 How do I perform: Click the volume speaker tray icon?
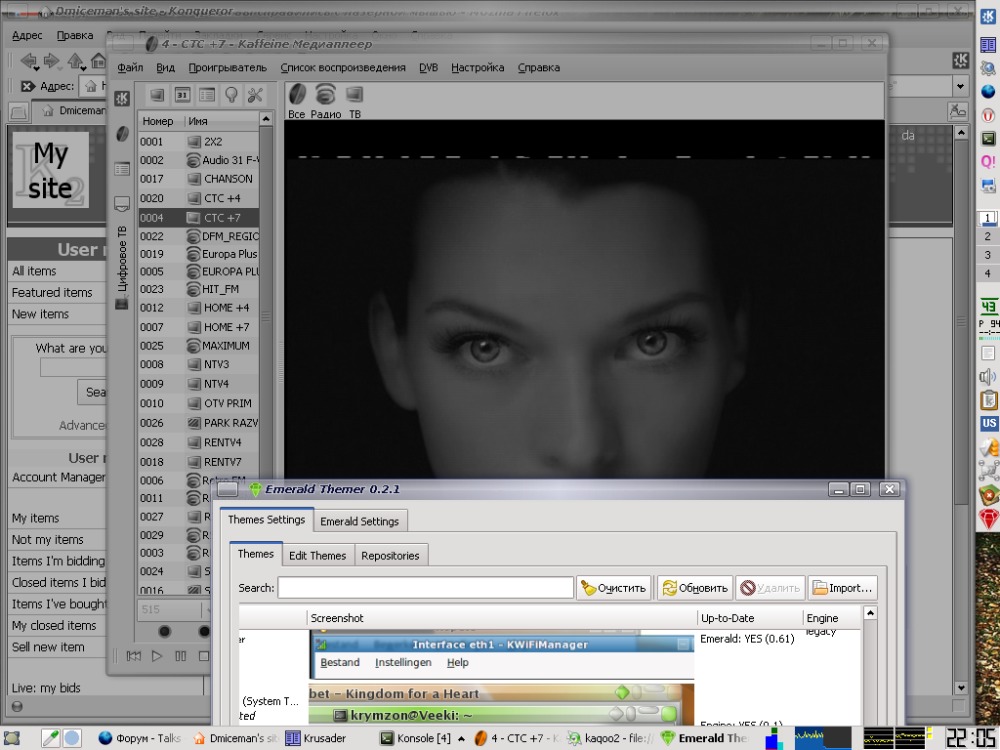pos(988,377)
